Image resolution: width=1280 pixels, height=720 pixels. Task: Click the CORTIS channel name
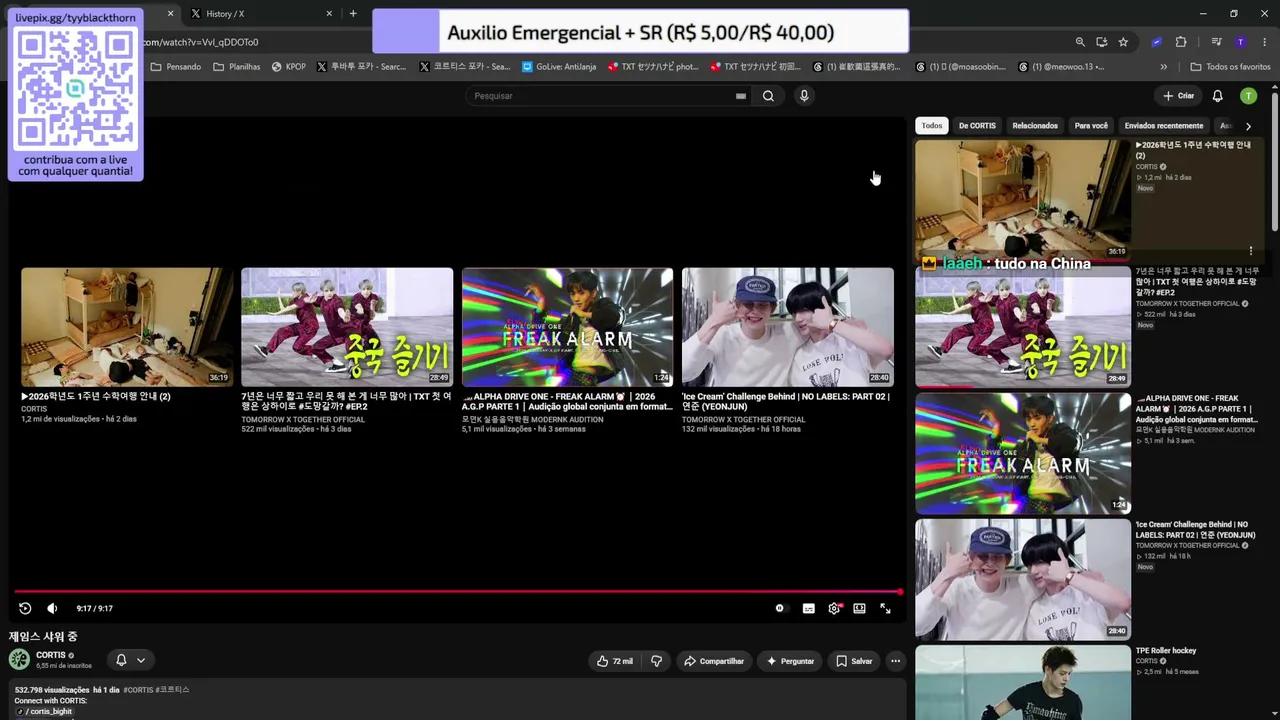(51, 655)
